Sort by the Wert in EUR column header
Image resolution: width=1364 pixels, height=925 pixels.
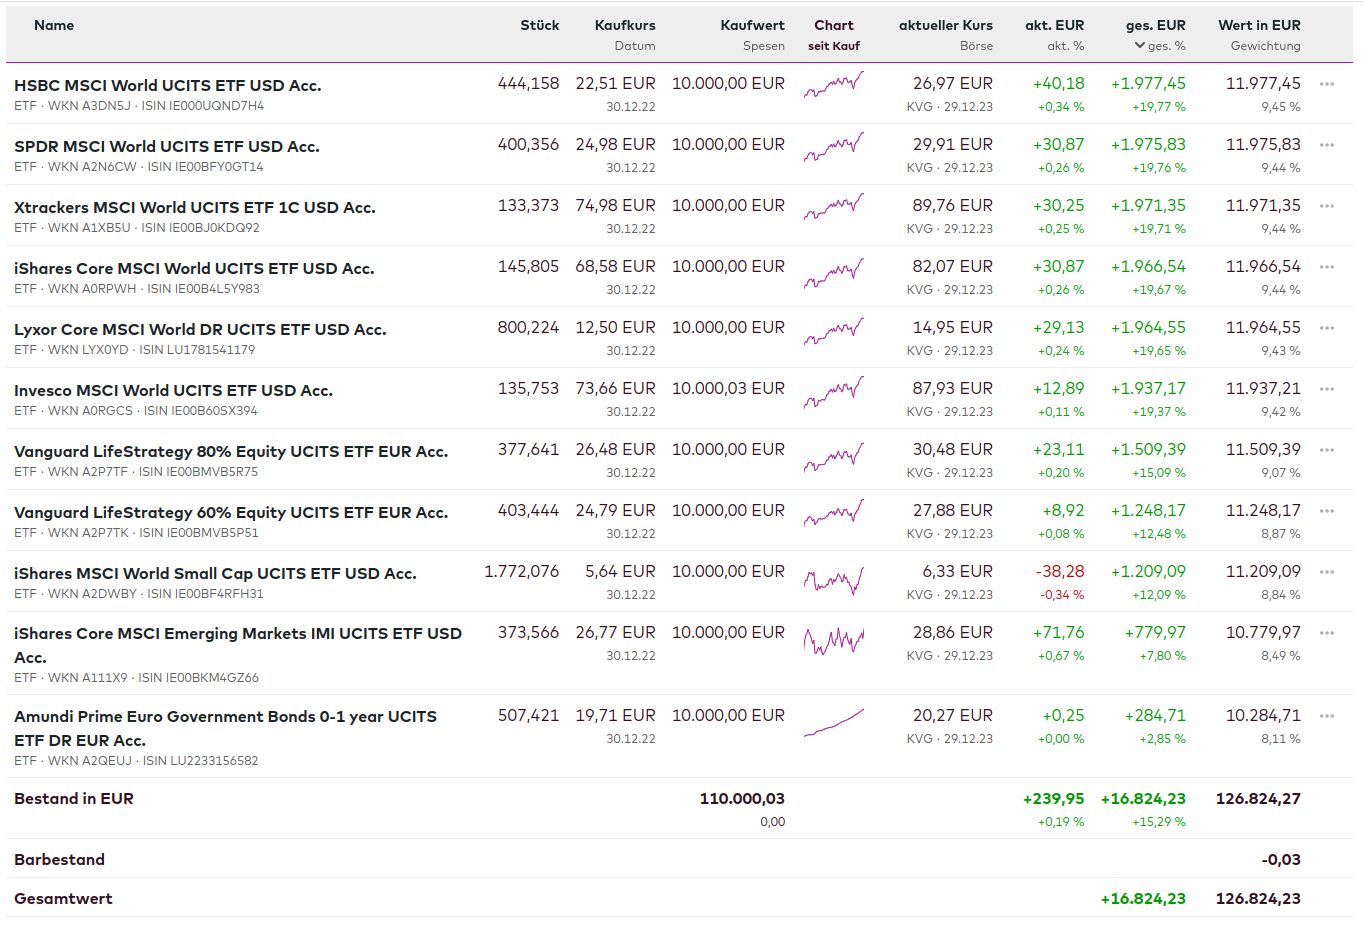coord(1259,25)
